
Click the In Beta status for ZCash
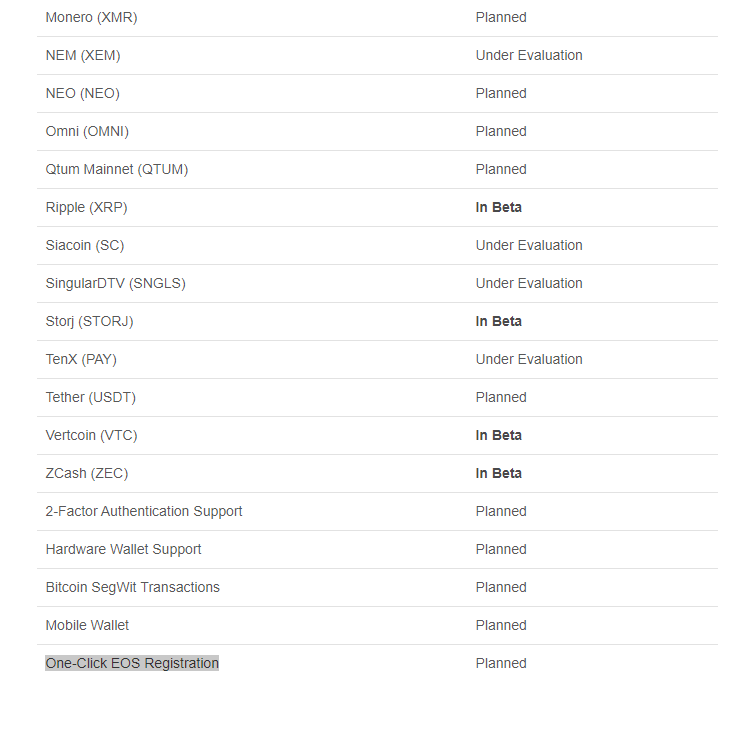point(498,473)
